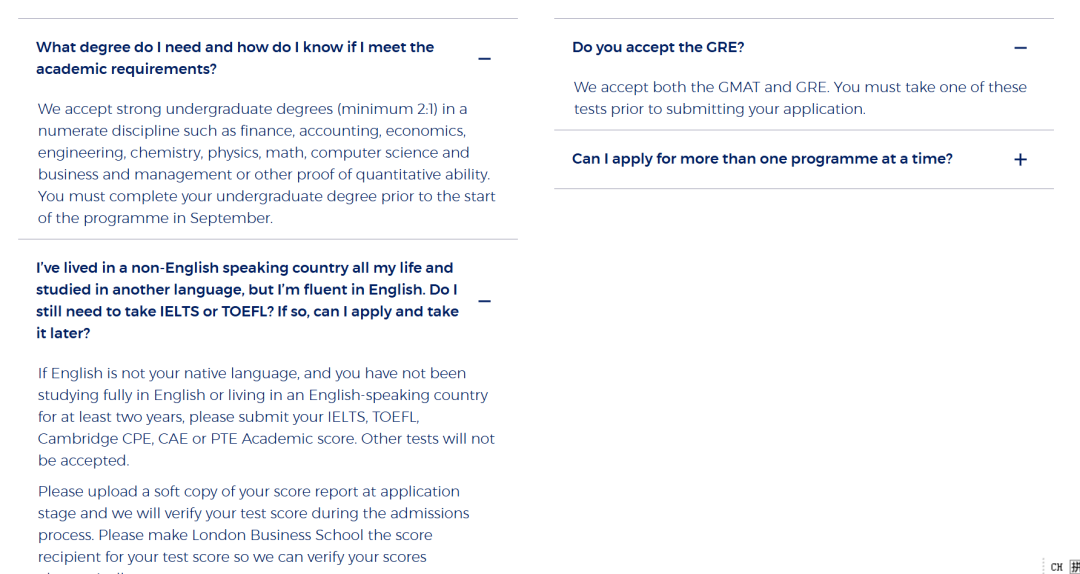
Task: Open 'Can I apply for more than one programme' heading
Action: coord(762,159)
